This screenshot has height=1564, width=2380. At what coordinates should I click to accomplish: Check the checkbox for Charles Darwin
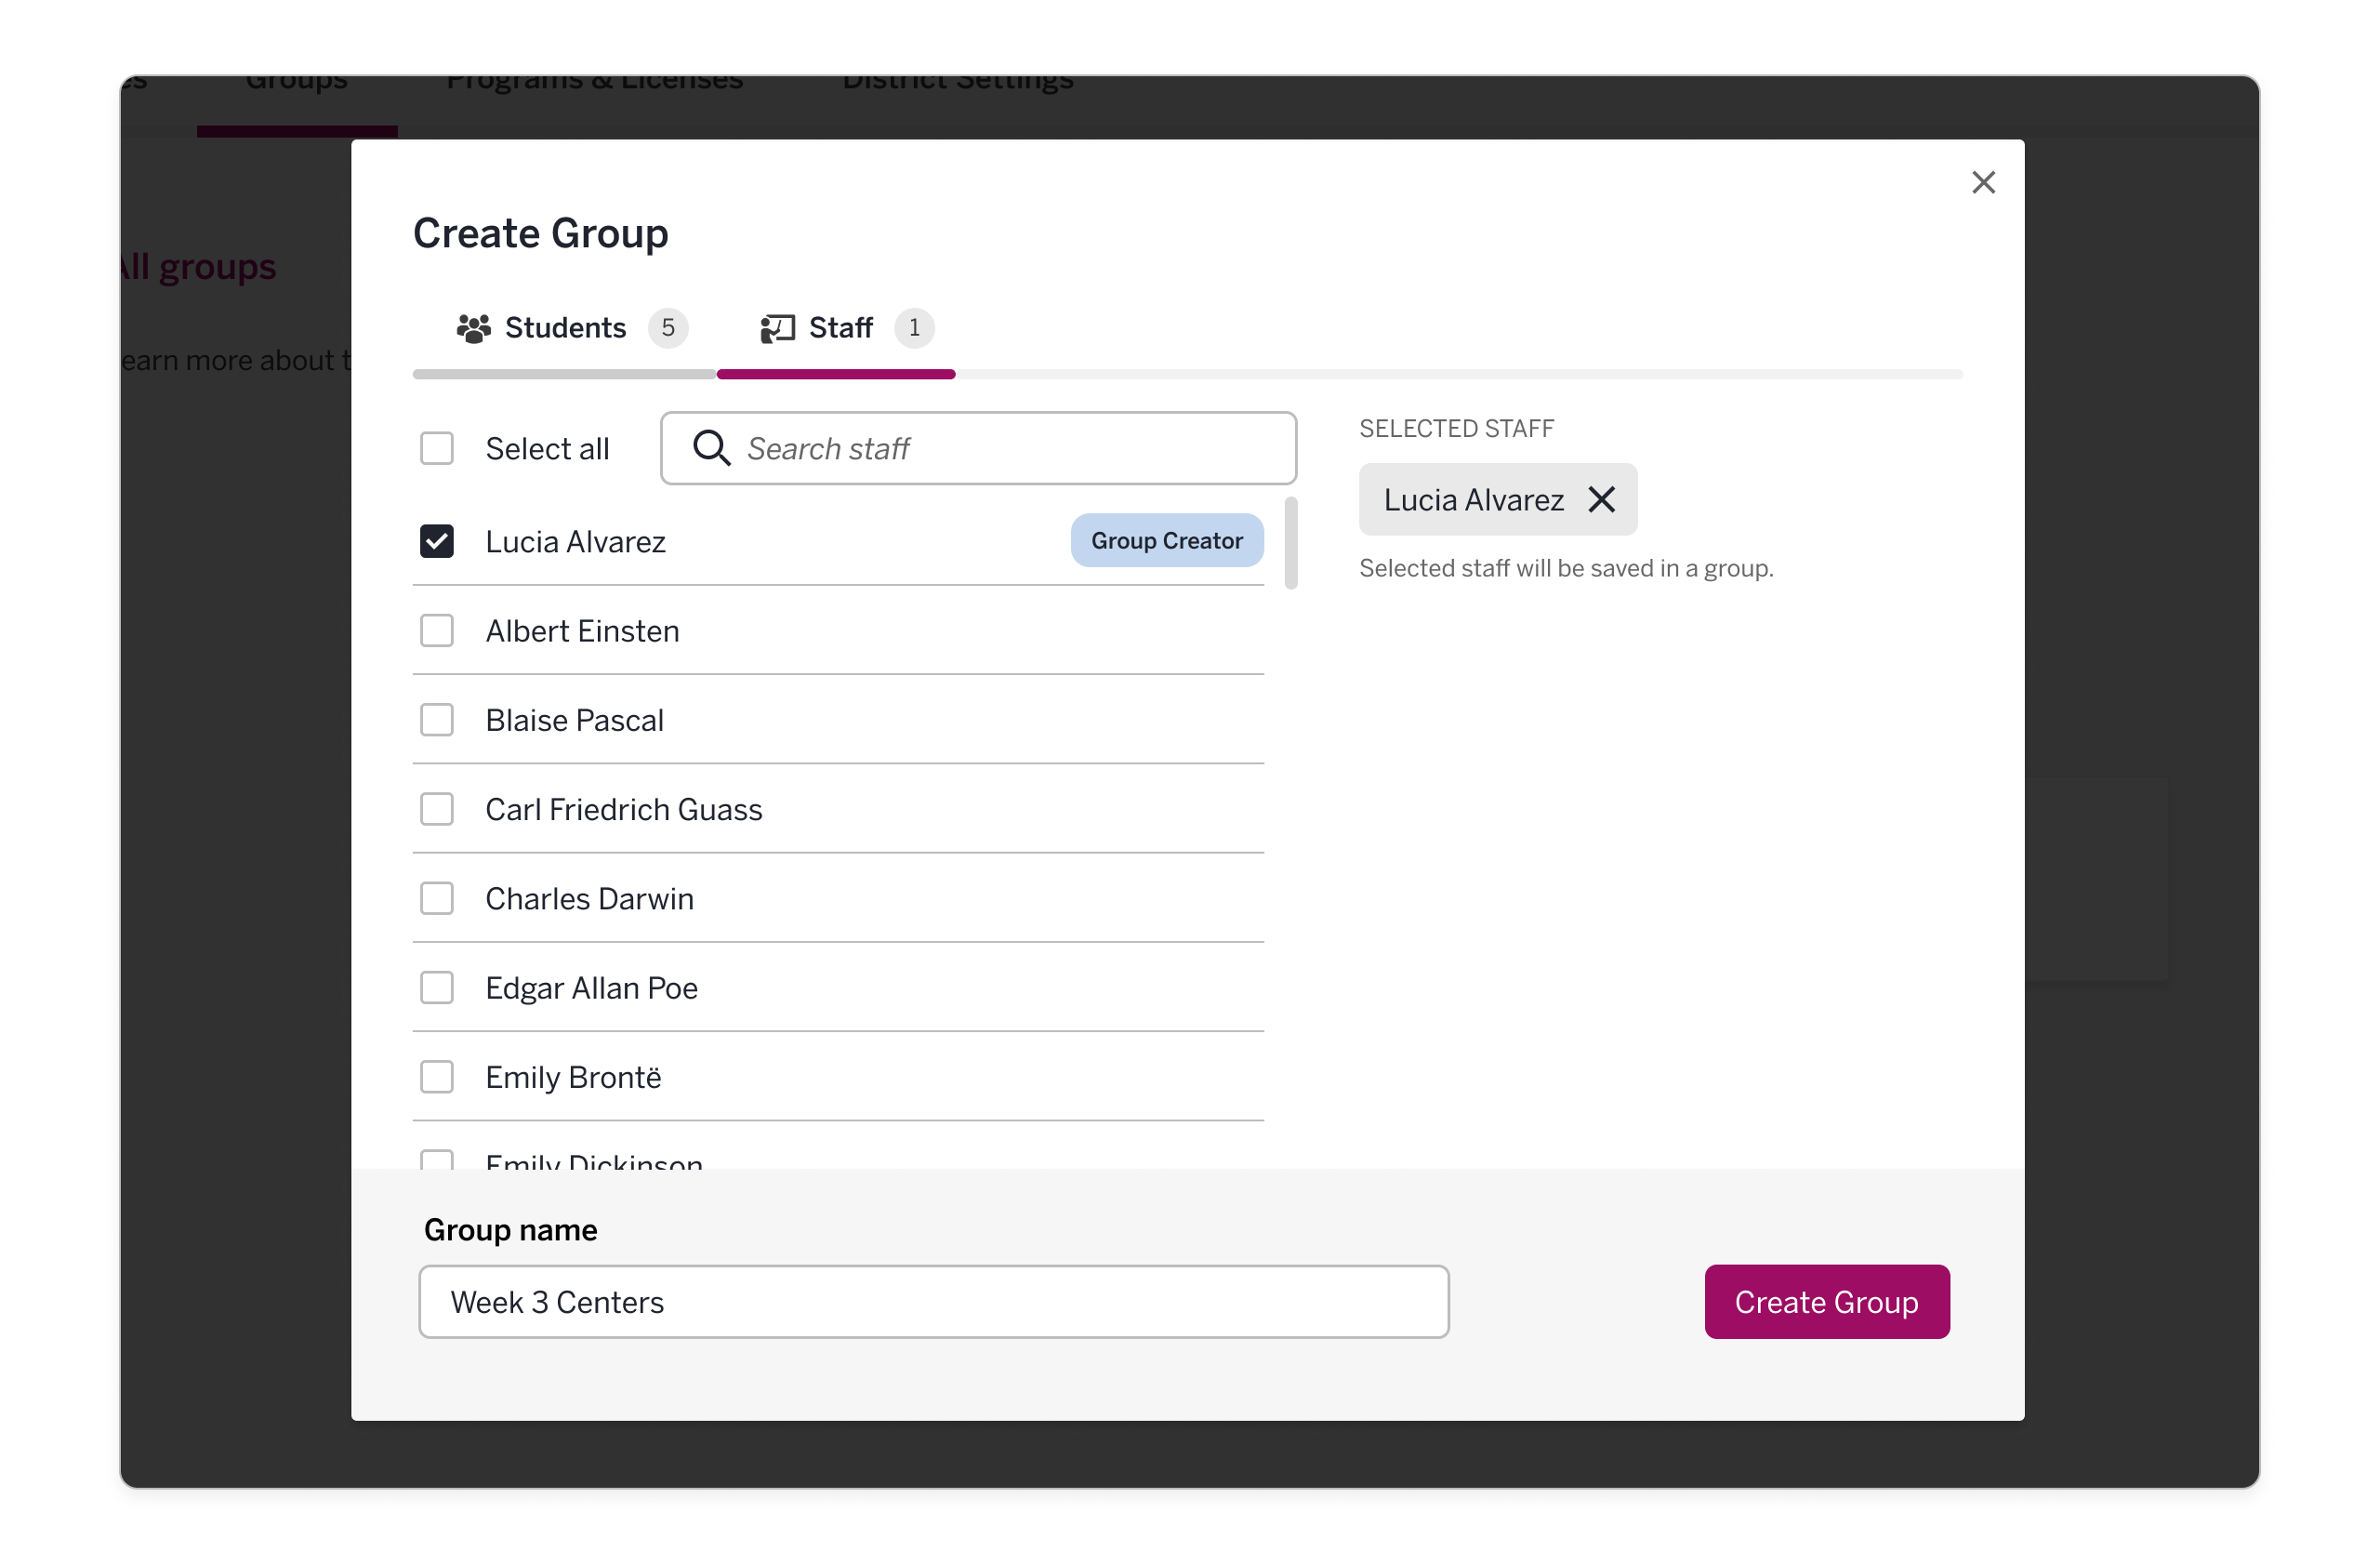437,898
